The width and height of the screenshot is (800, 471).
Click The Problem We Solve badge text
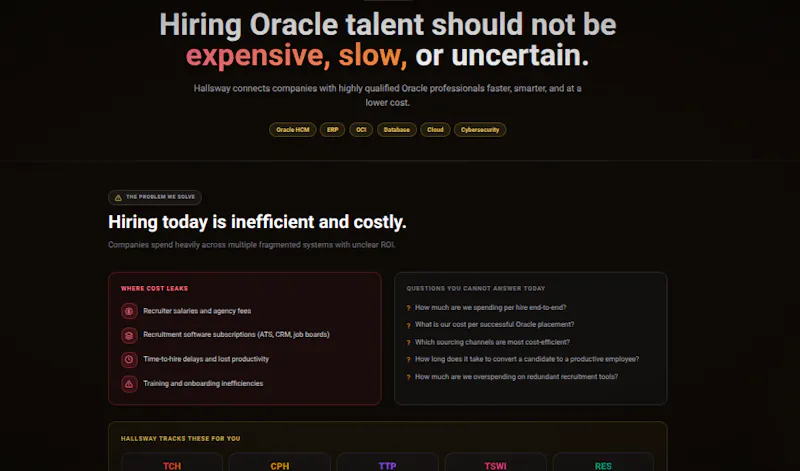click(x=160, y=197)
